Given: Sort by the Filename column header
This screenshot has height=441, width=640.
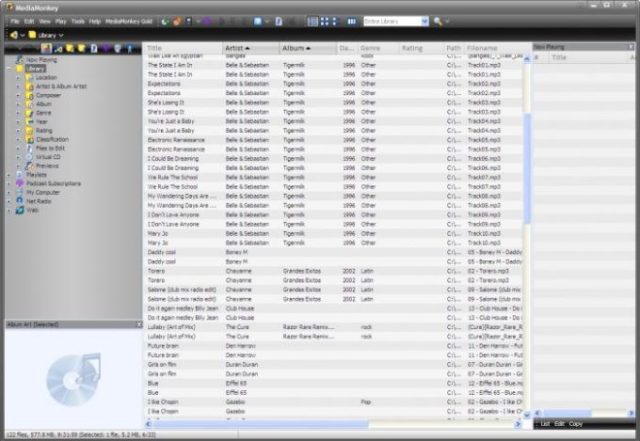Looking at the screenshot, I should tap(495, 48).
